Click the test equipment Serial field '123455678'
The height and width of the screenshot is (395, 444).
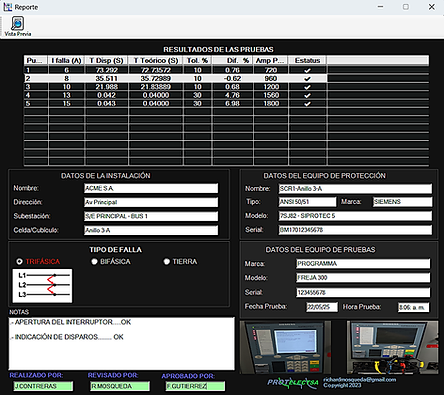pyautogui.click(x=363, y=293)
